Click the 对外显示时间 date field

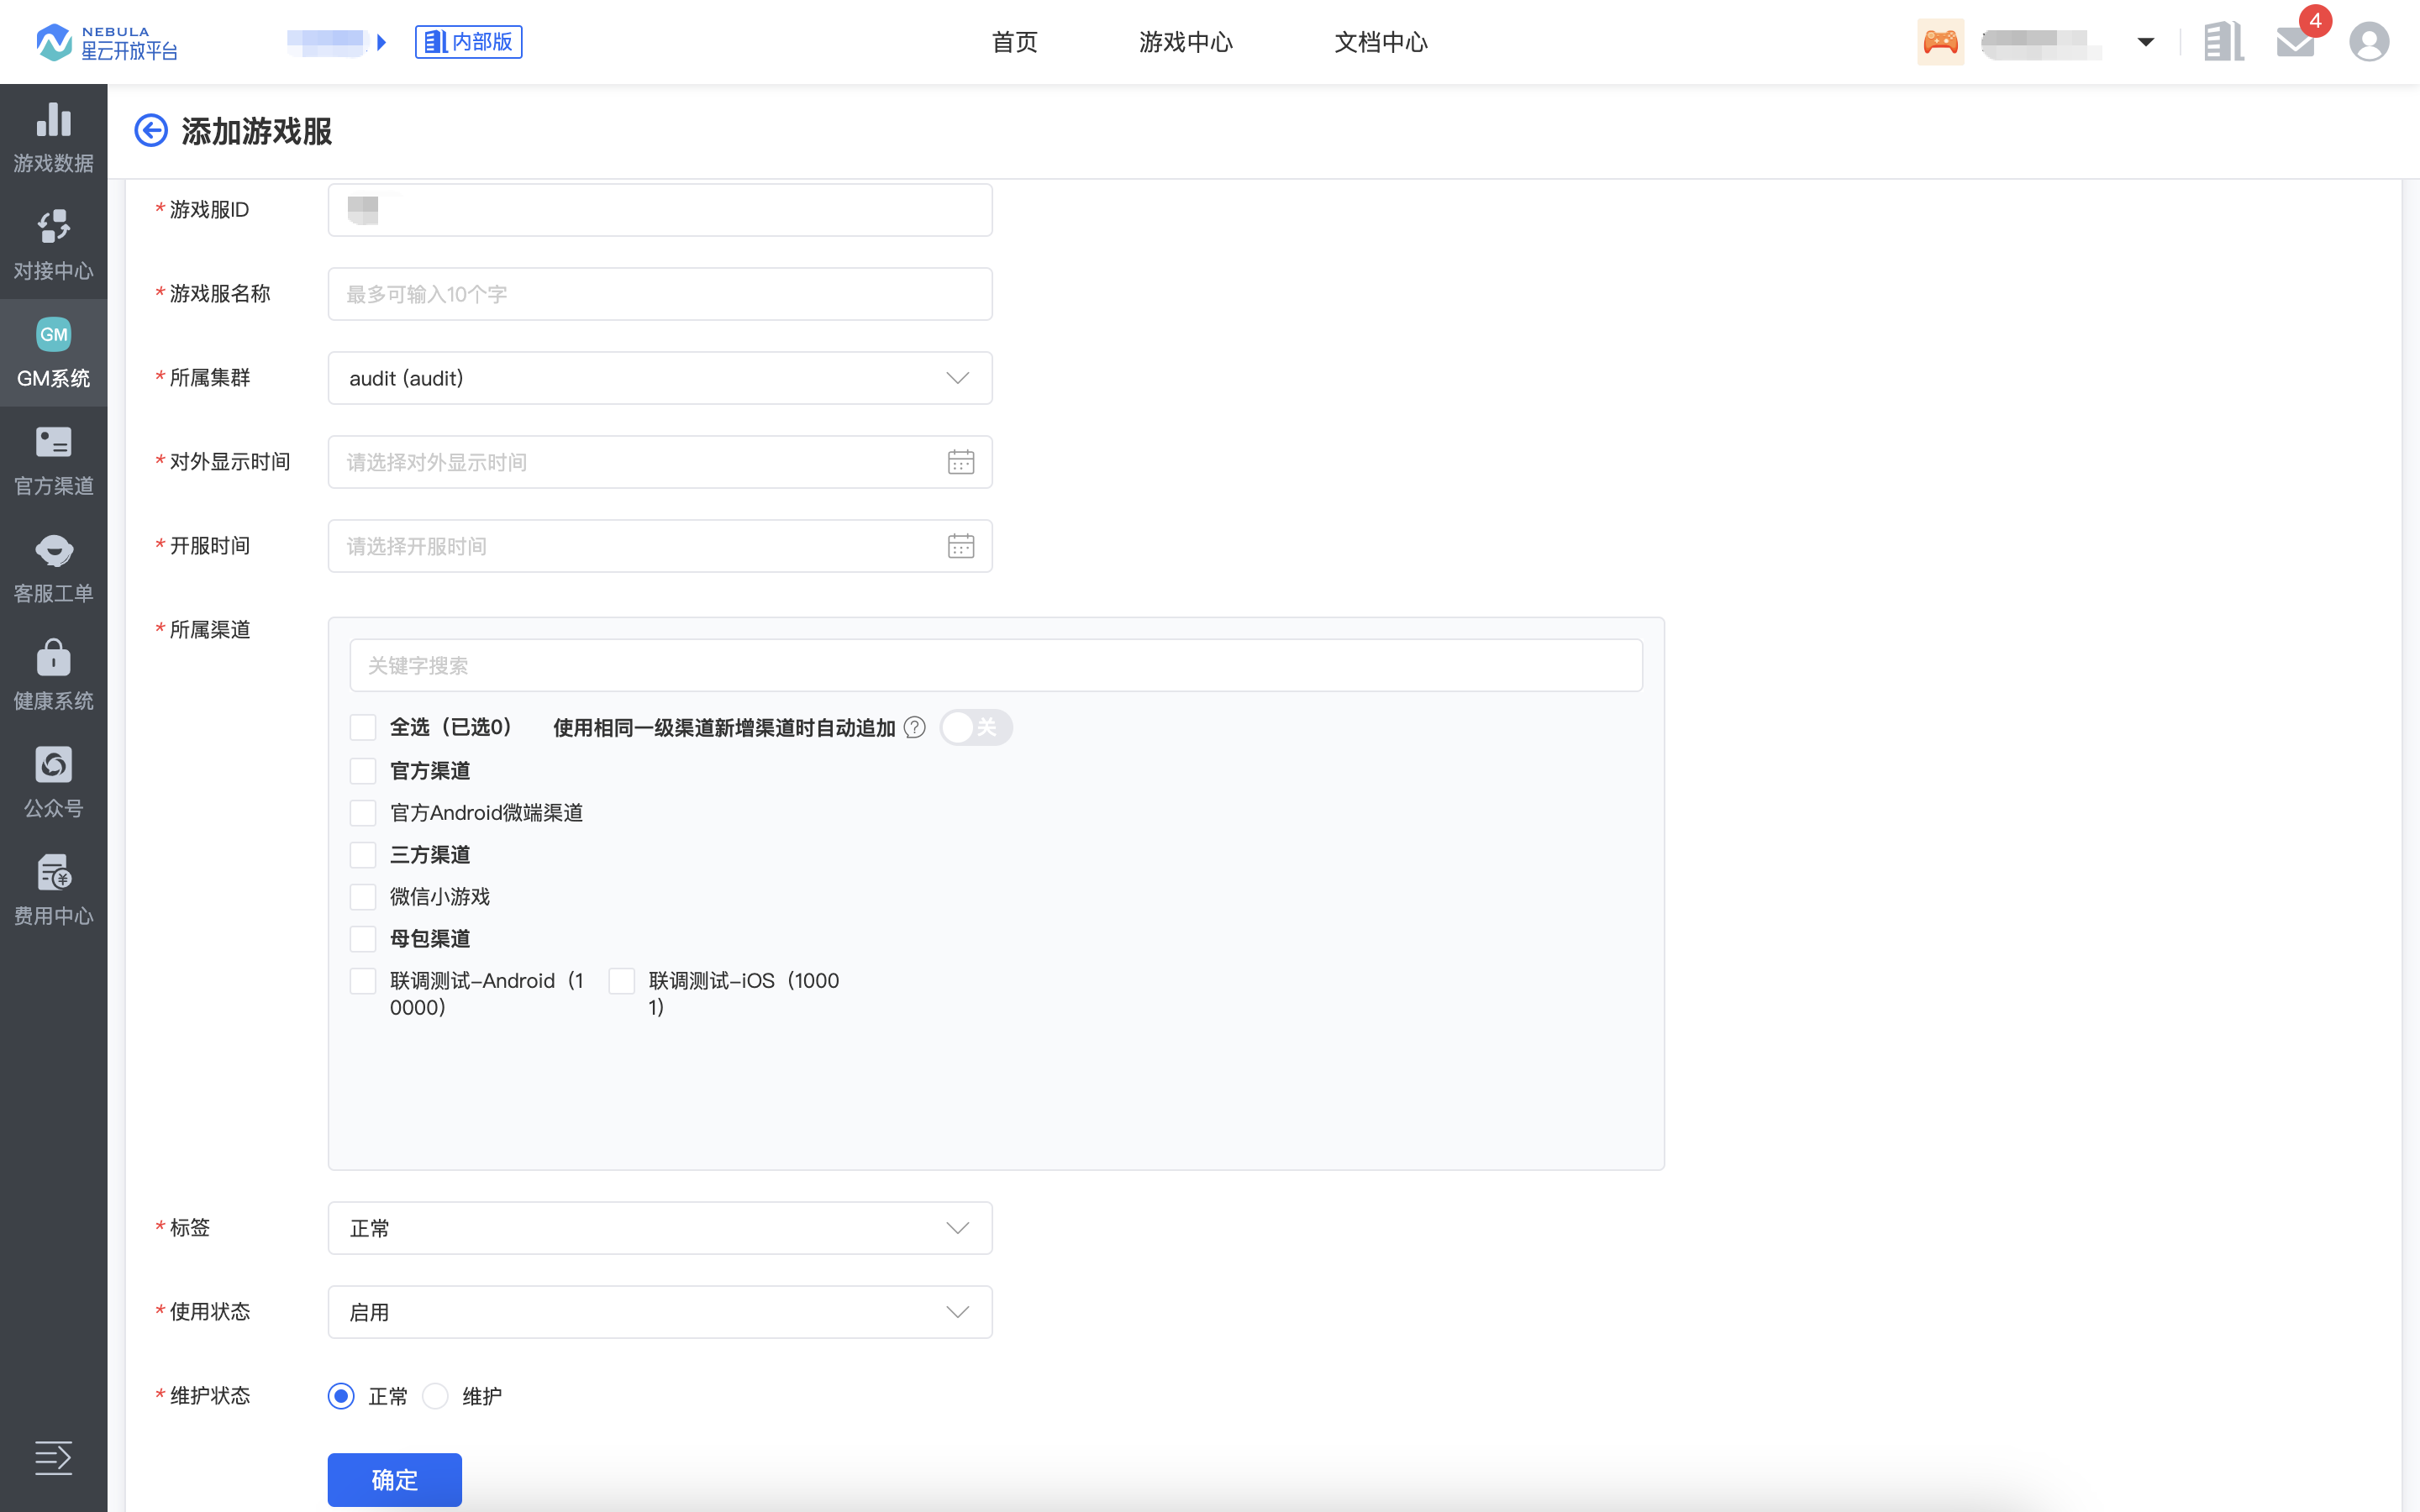(660, 462)
